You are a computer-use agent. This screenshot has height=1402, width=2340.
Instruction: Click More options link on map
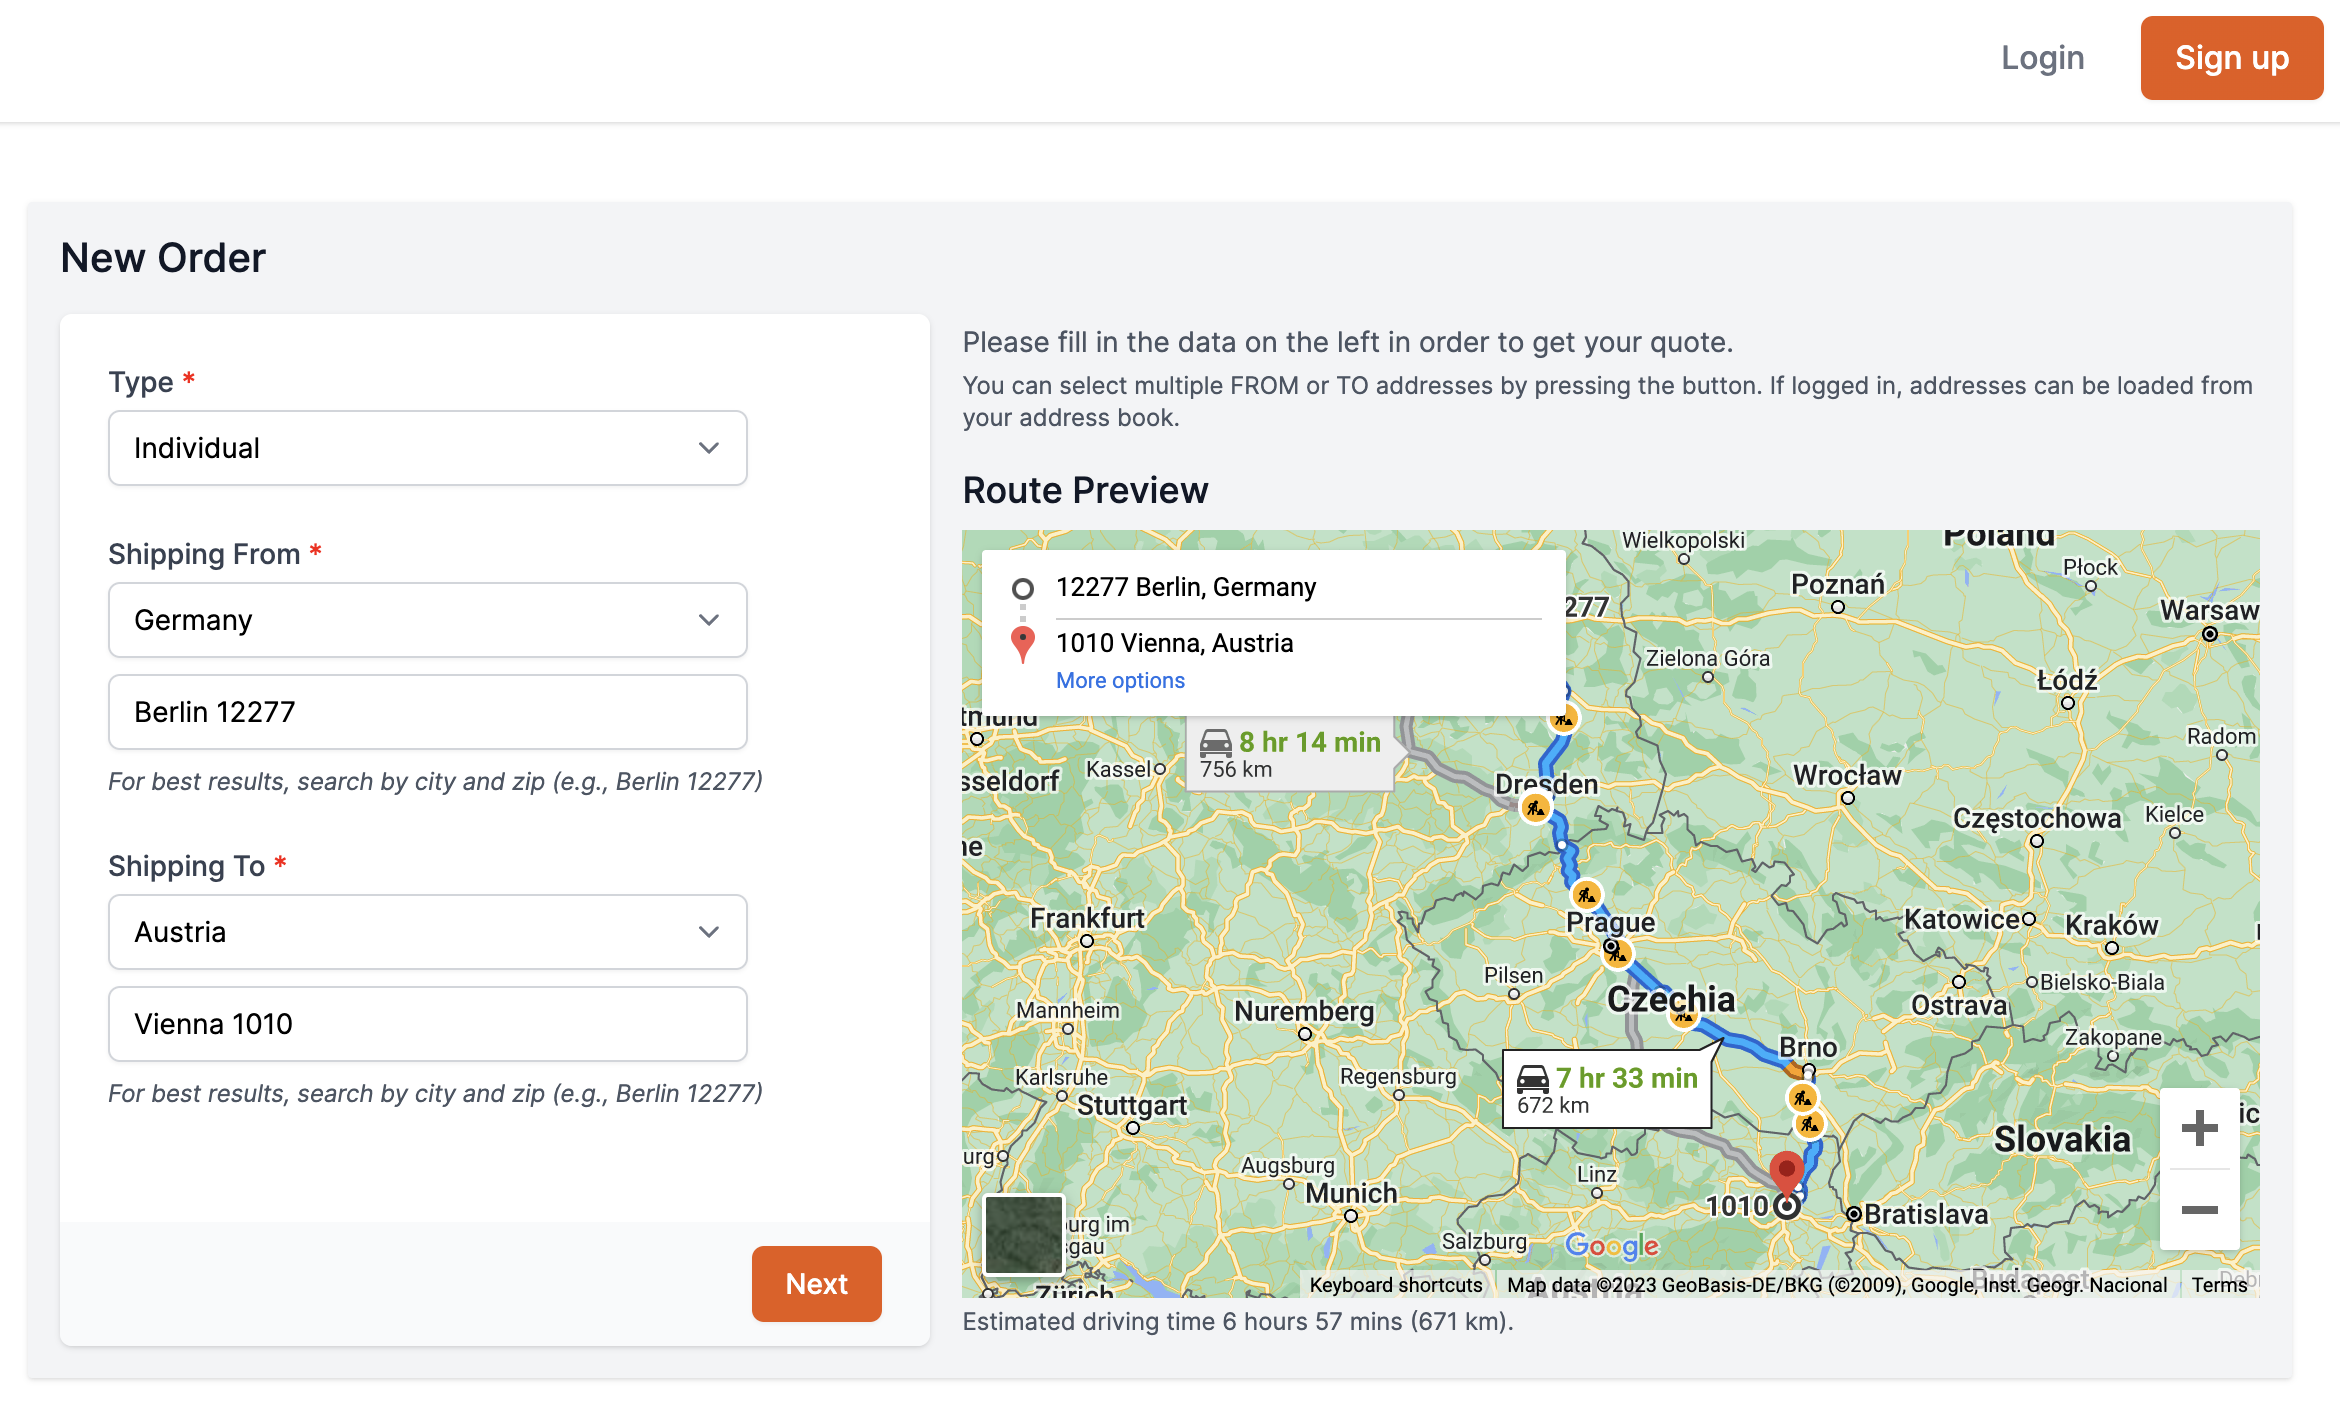pyautogui.click(x=1120, y=680)
